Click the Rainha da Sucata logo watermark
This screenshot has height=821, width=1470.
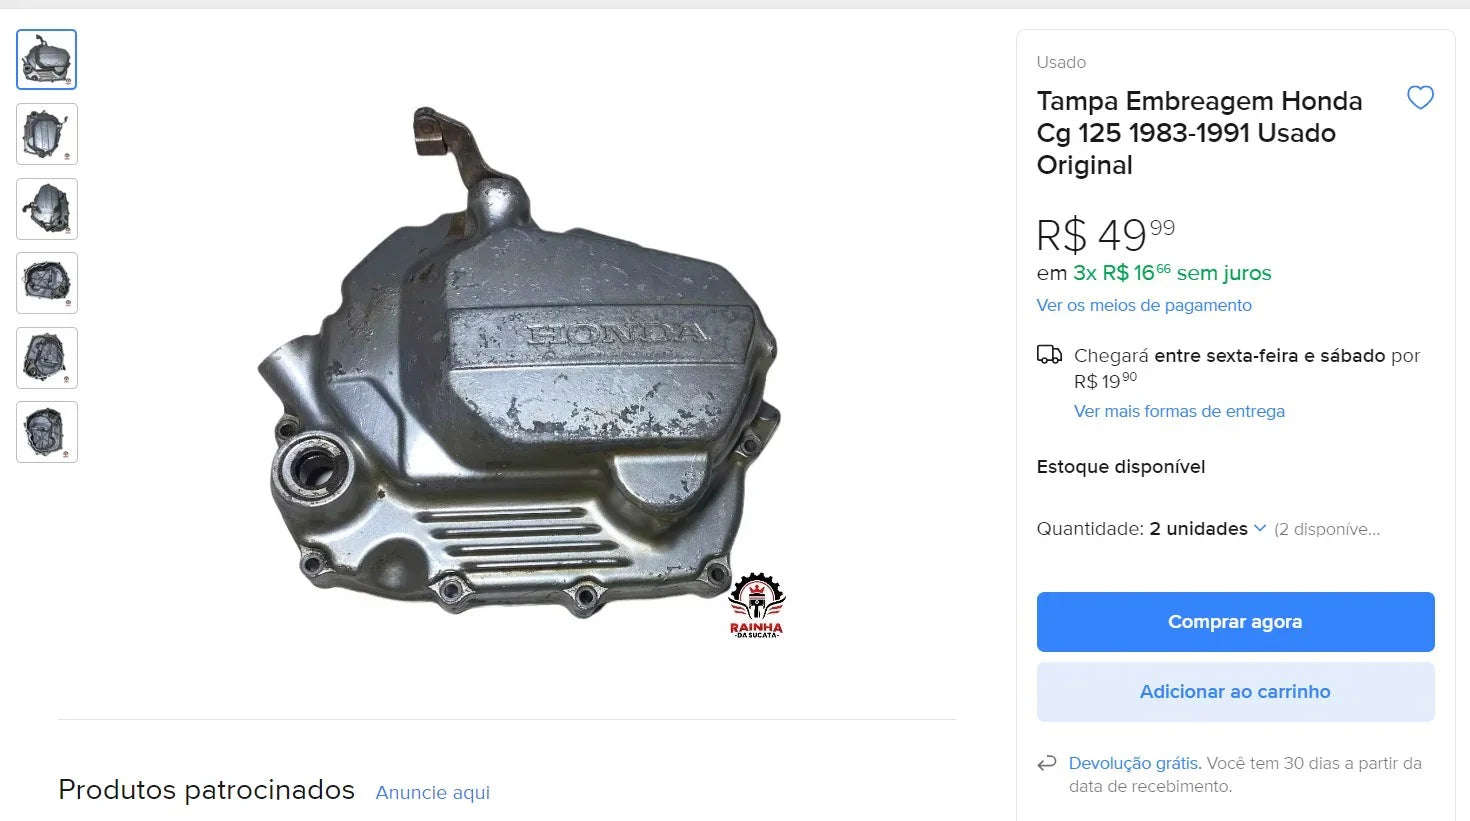[x=756, y=606]
